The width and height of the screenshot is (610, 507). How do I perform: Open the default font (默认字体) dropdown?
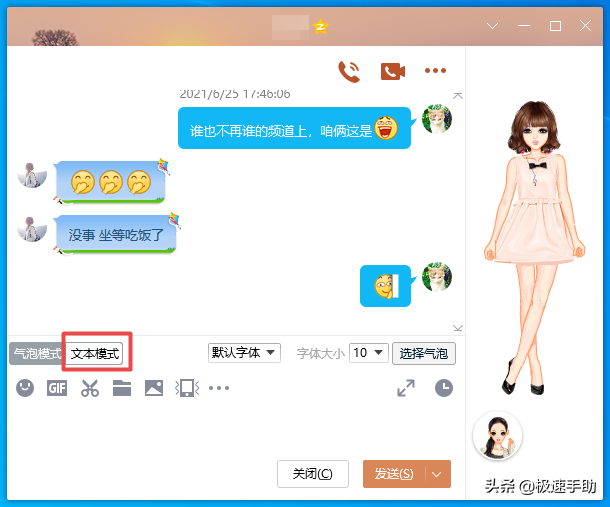click(244, 353)
